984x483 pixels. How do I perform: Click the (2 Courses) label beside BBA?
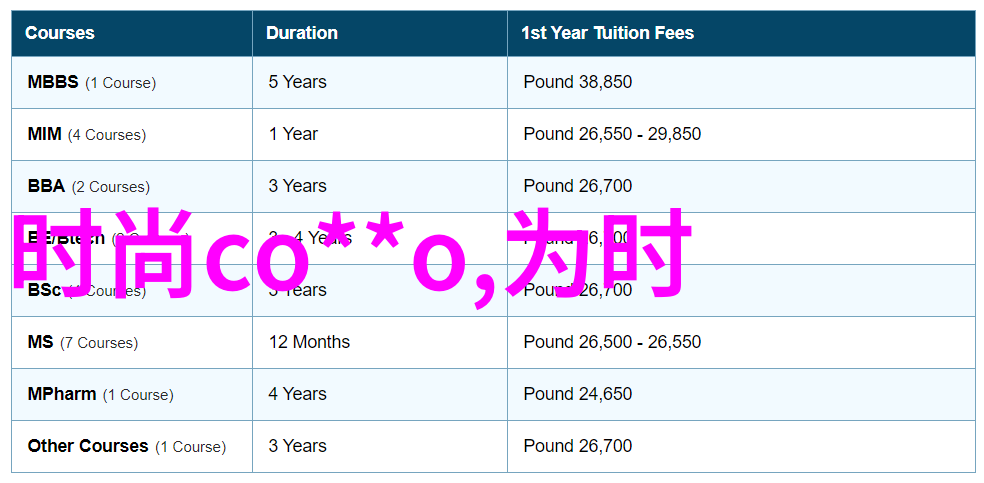110,187
